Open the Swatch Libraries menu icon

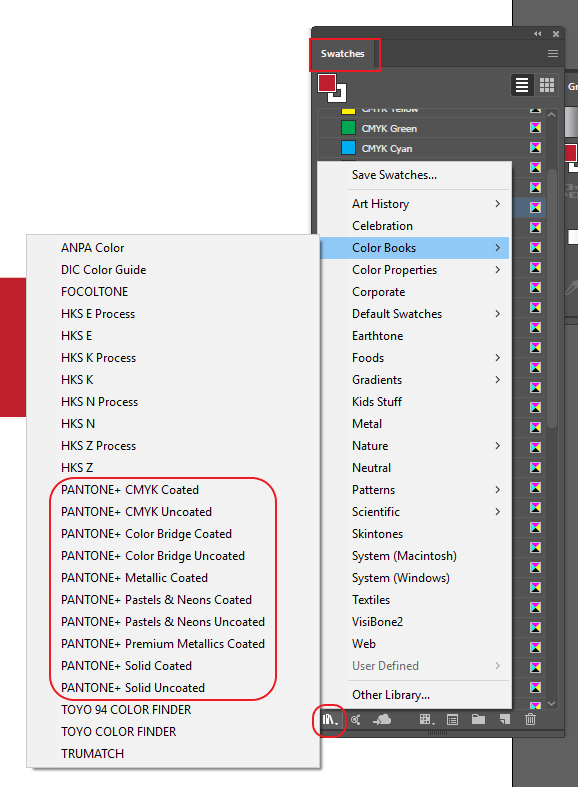(330, 720)
